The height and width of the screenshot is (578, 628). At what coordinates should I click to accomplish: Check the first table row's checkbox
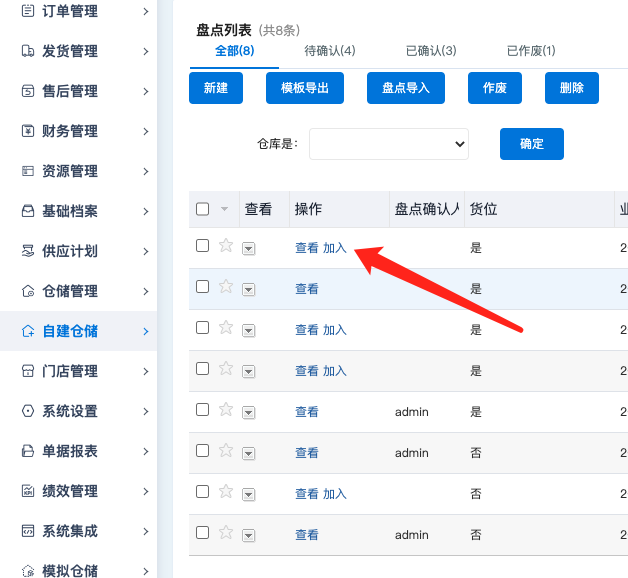[x=202, y=246]
